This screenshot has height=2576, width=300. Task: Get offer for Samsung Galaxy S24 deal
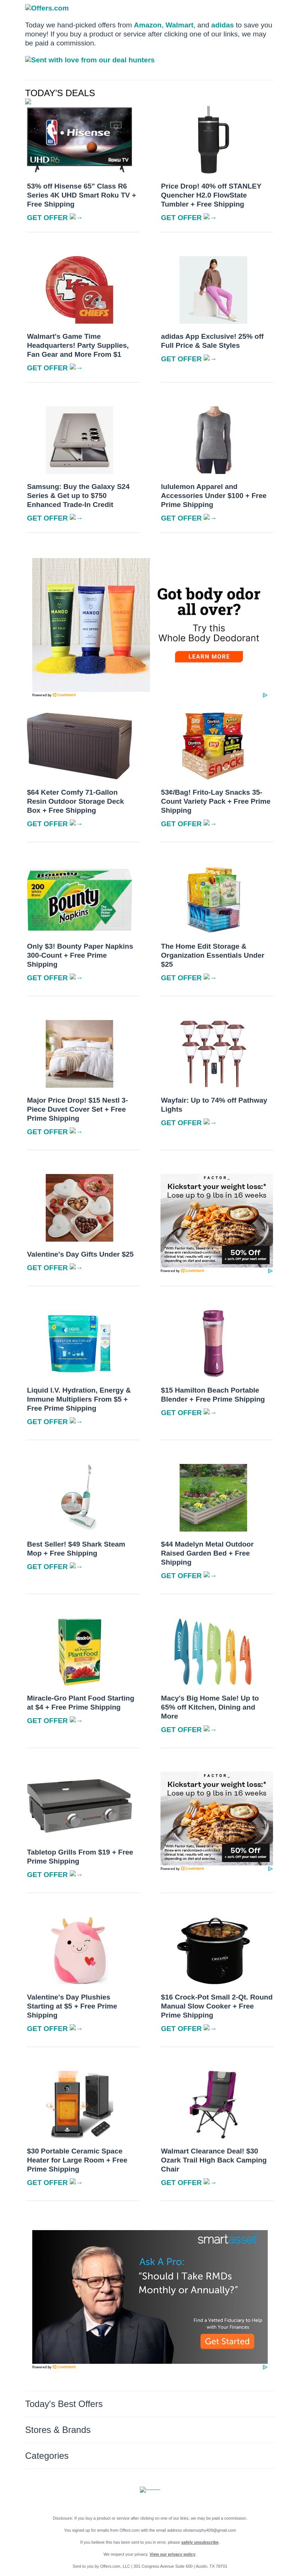(x=54, y=518)
